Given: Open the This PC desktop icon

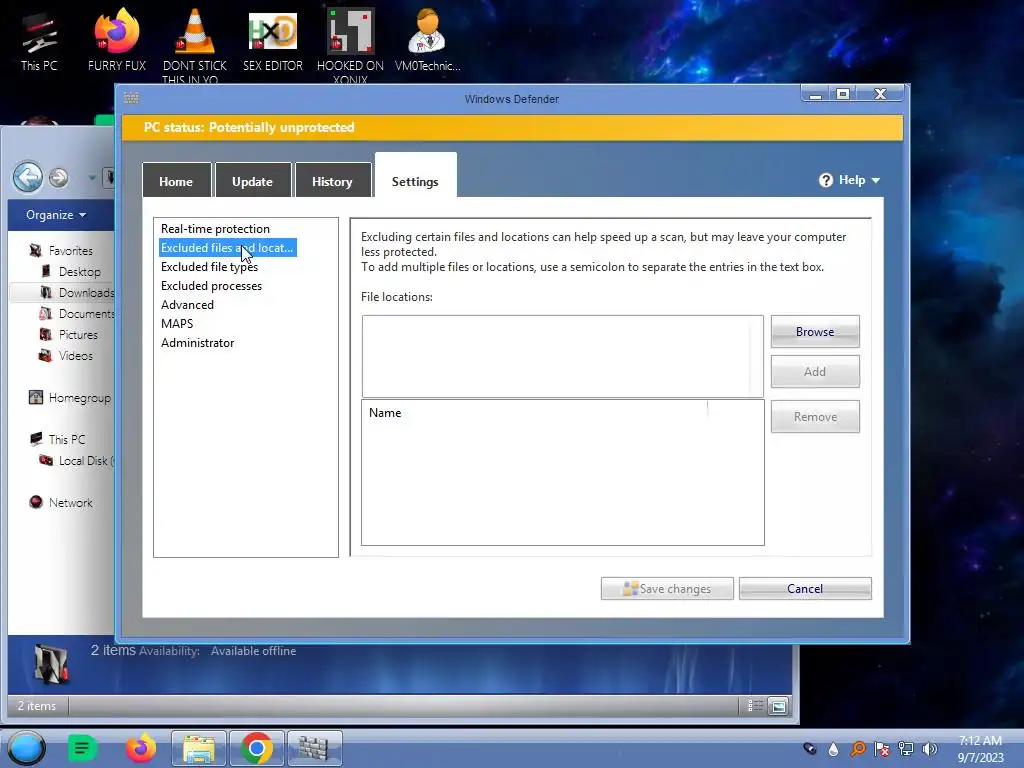Looking at the screenshot, I should point(39,42).
